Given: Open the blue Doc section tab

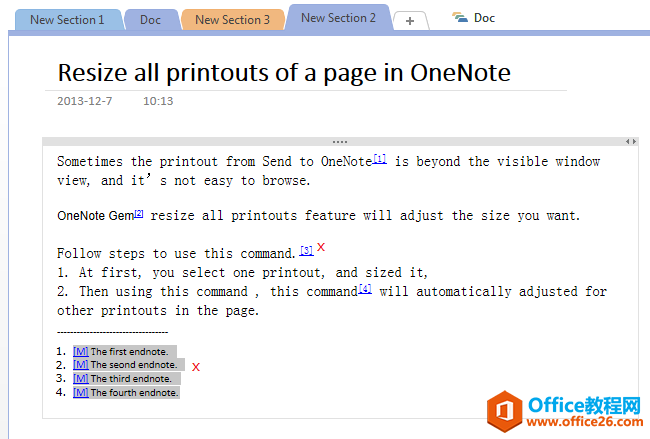Looking at the screenshot, I should [150, 20].
